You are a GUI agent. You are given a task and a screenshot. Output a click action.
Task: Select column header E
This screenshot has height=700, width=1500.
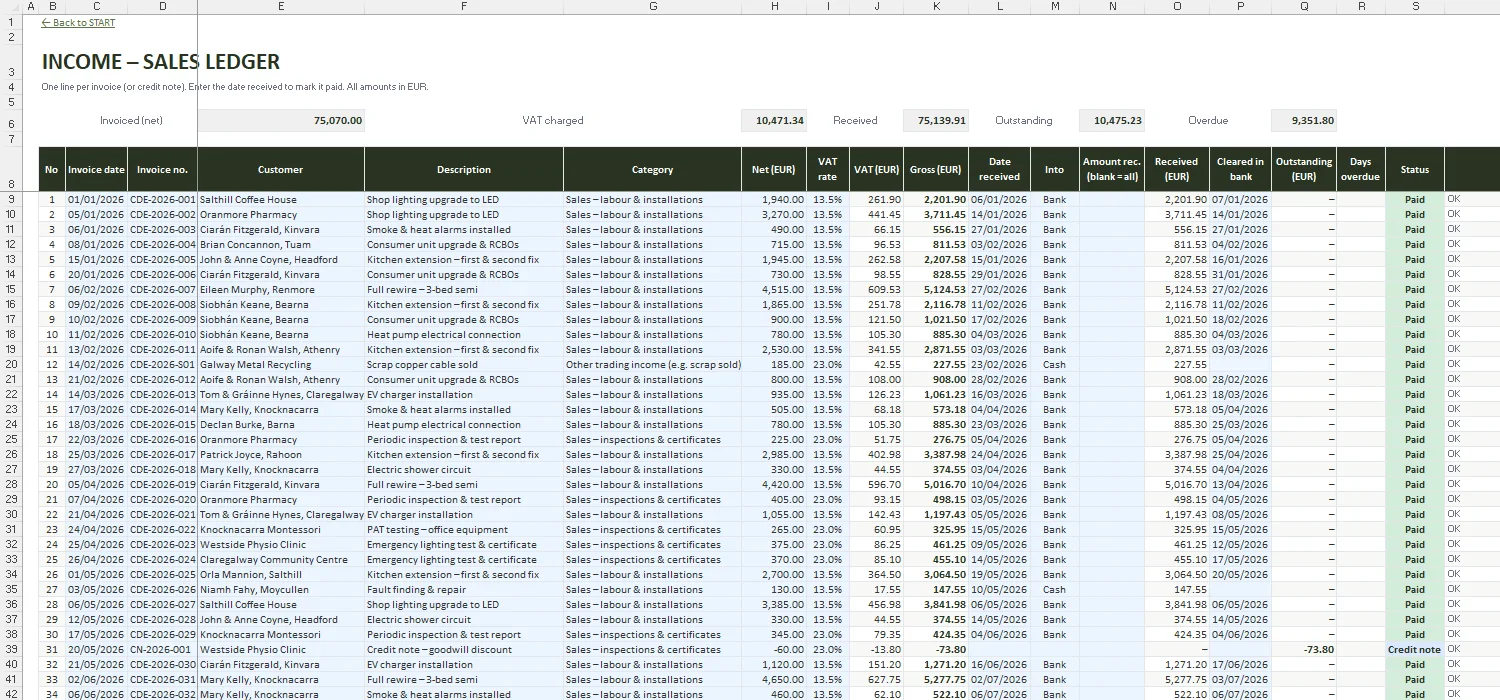[281, 7]
